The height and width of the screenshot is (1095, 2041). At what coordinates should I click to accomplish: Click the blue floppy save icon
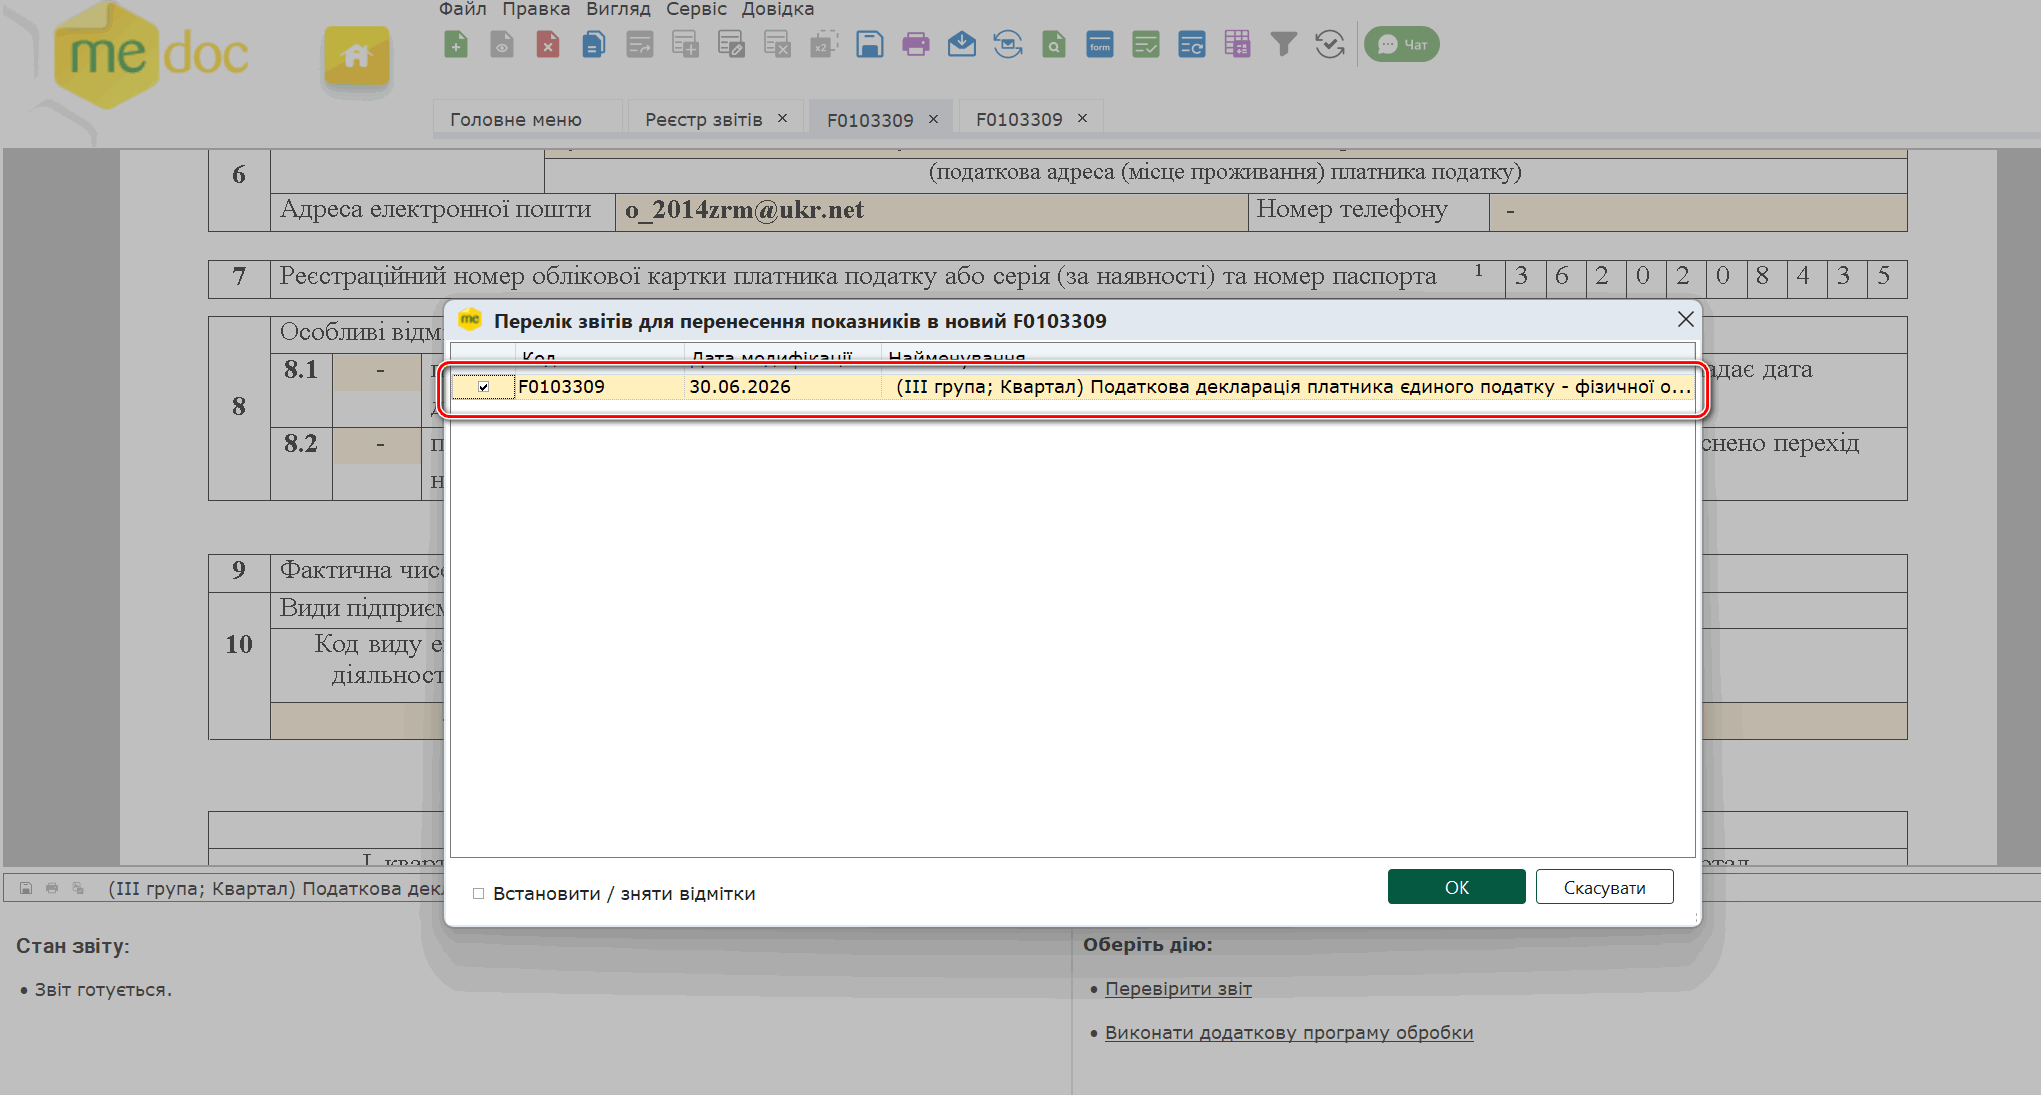(x=870, y=44)
